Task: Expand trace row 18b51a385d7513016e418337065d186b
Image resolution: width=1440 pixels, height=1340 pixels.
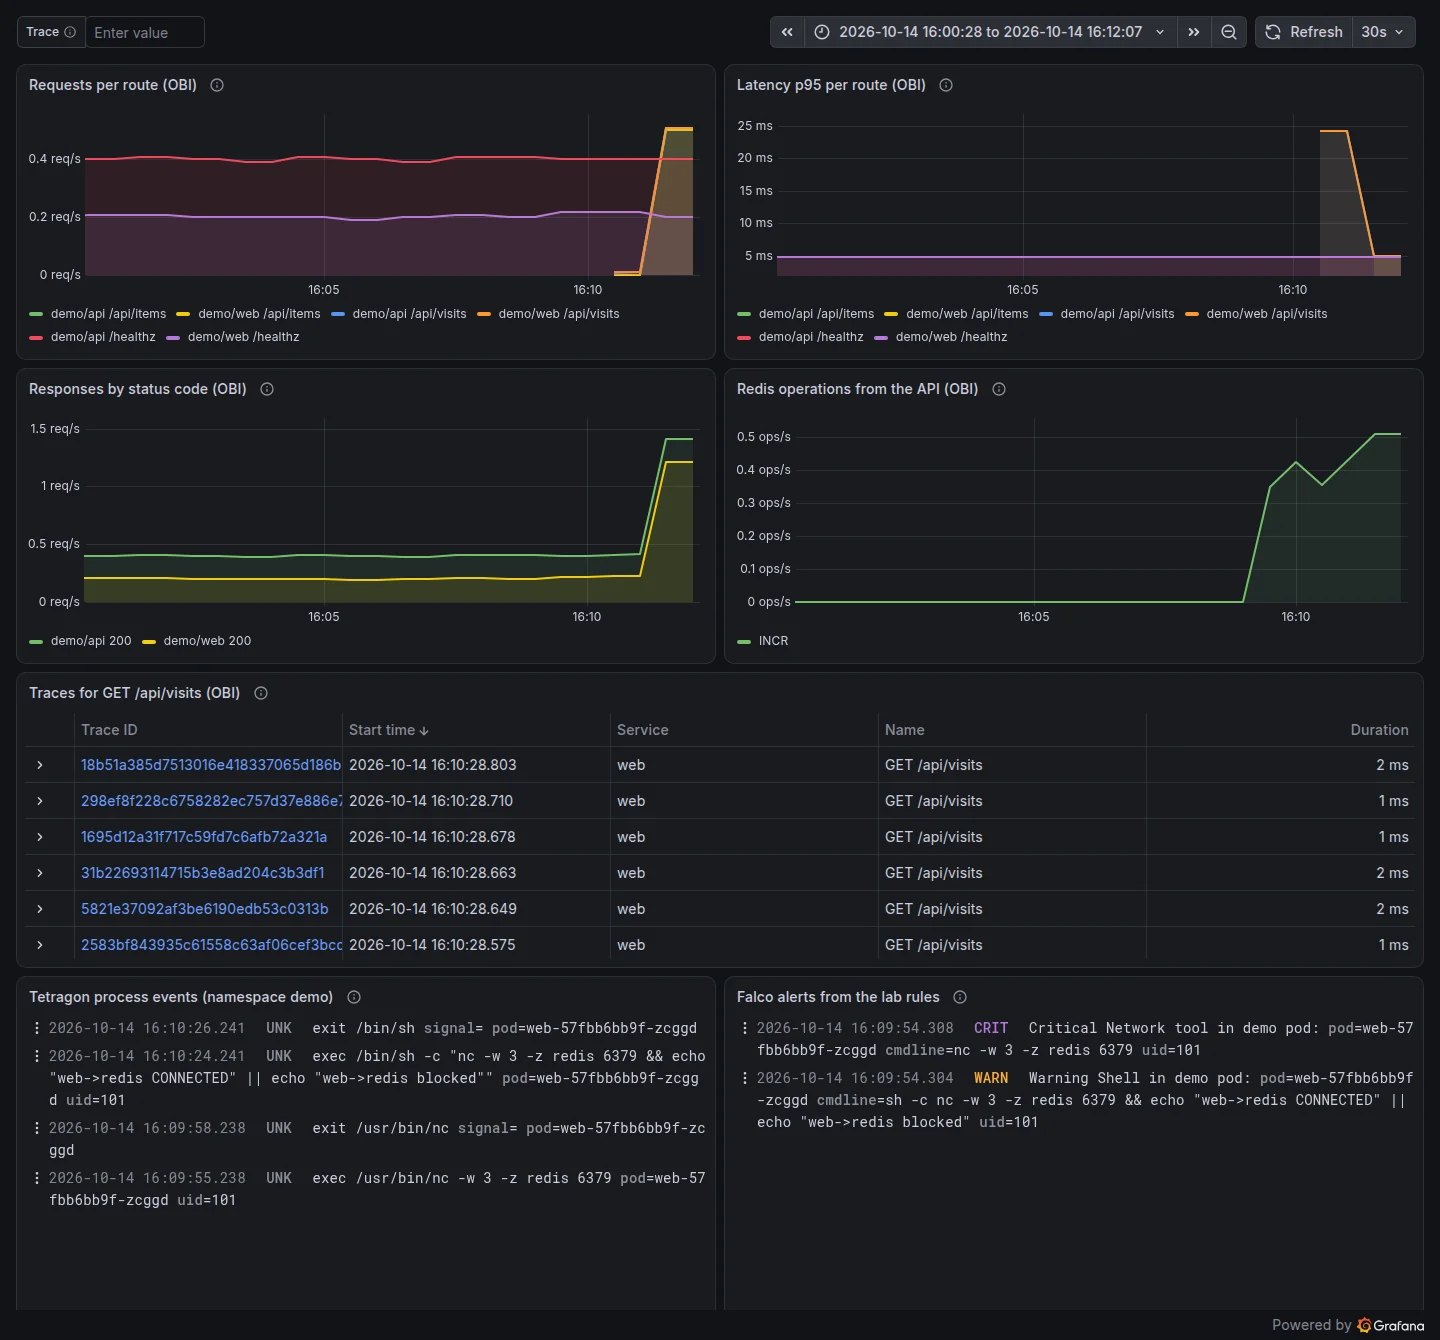Action: 40,765
